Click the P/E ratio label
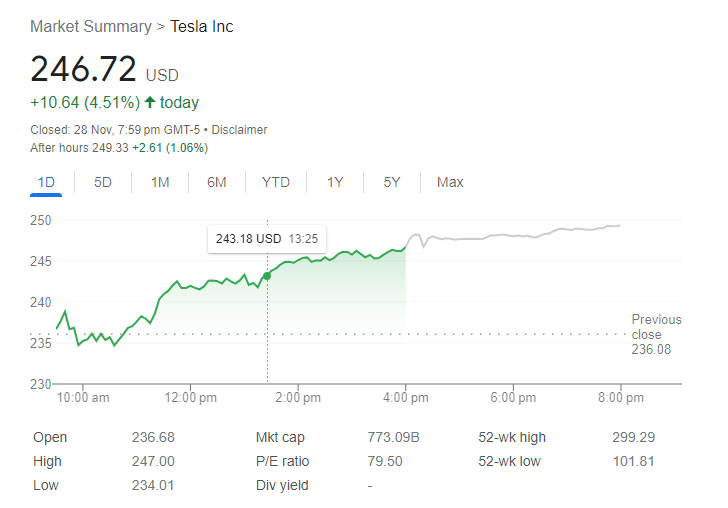 283,462
